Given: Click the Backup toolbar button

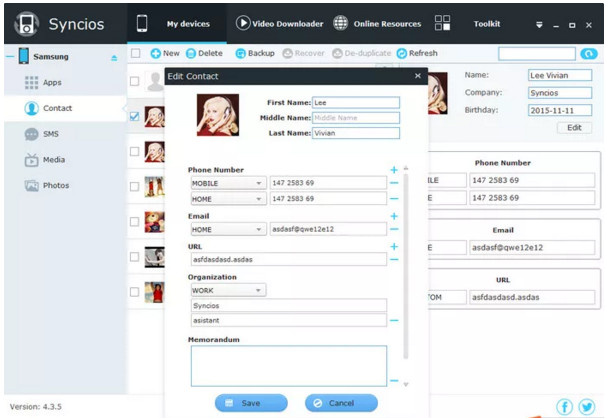Looking at the screenshot, I should pyautogui.click(x=255, y=53).
